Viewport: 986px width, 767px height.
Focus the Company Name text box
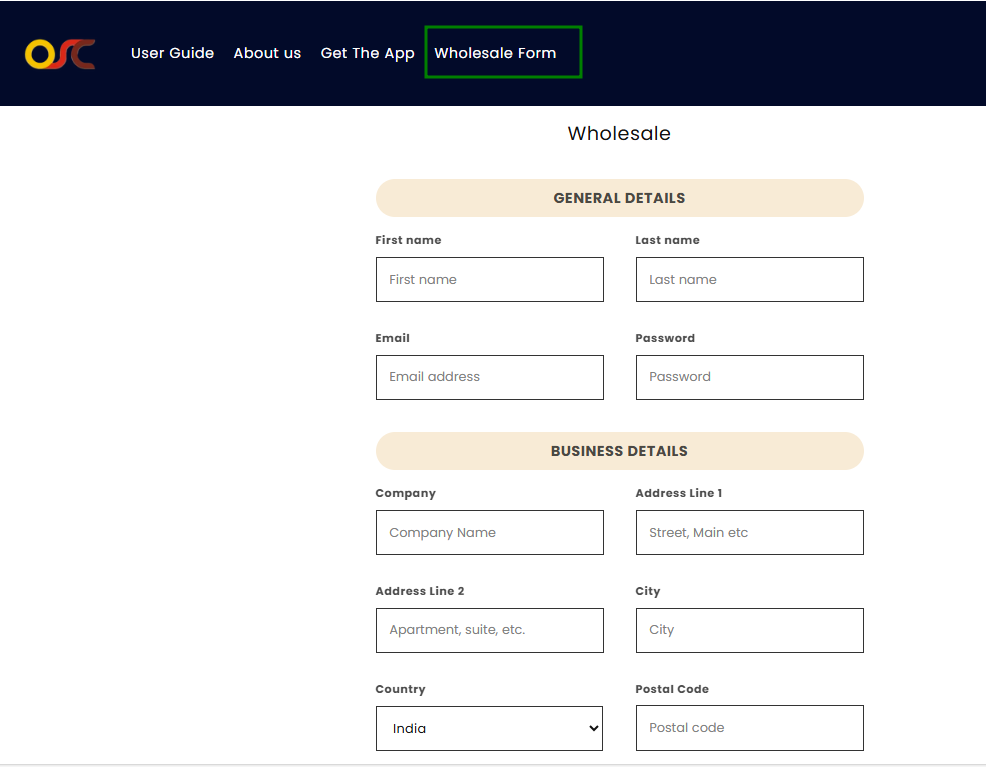(x=489, y=533)
